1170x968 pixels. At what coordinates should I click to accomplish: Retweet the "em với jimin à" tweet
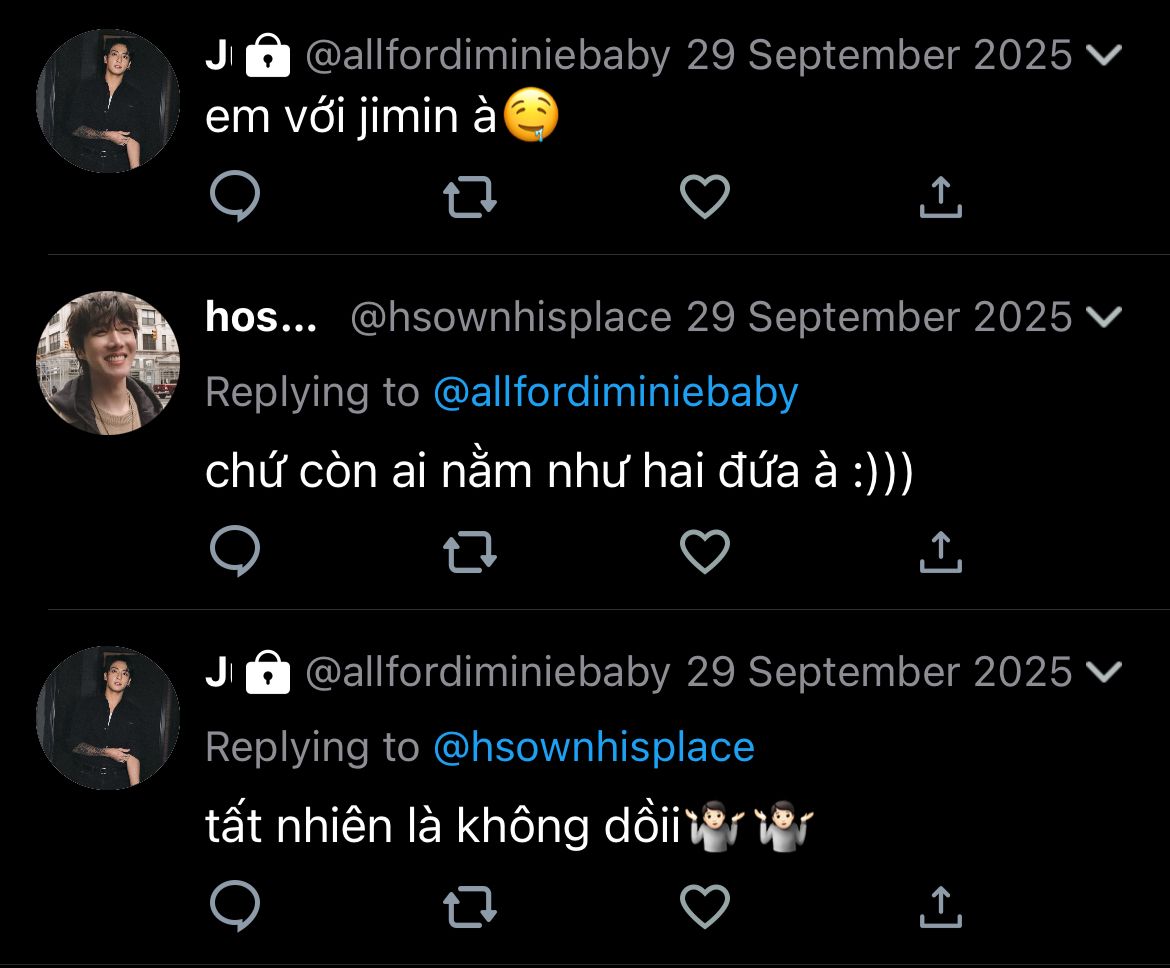click(470, 197)
